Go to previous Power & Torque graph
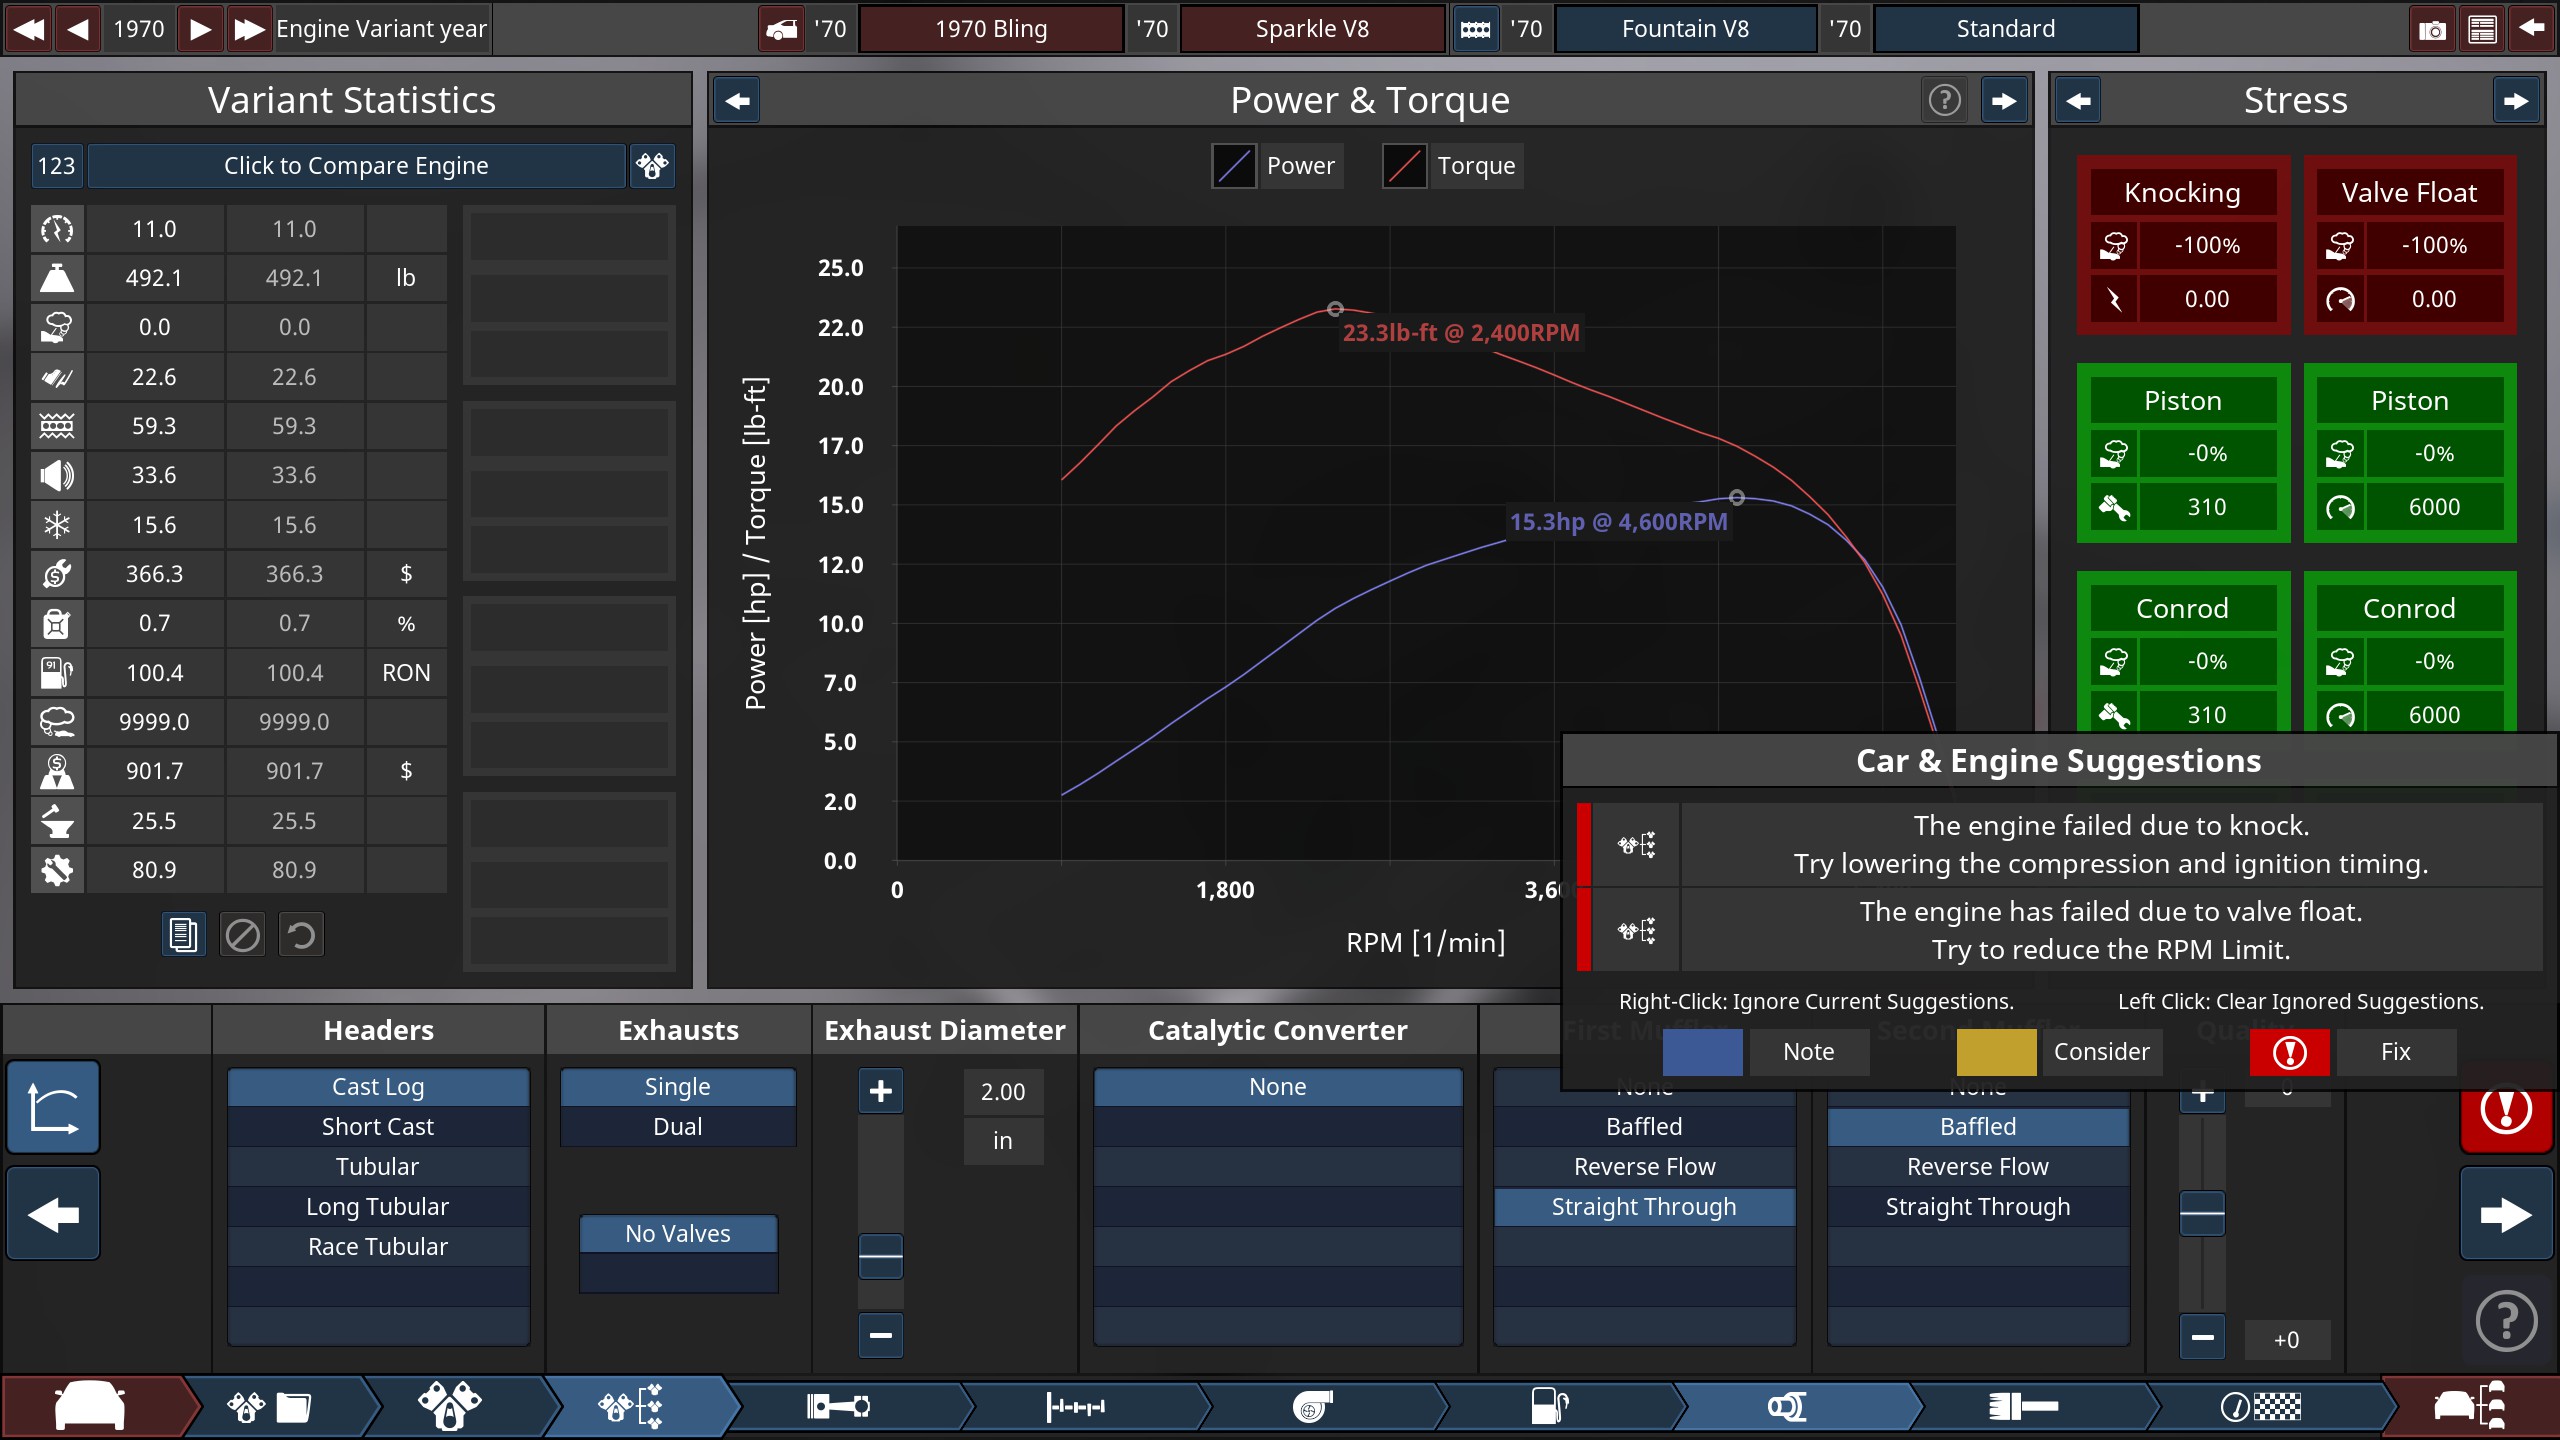The image size is (2560, 1440). [x=738, y=100]
